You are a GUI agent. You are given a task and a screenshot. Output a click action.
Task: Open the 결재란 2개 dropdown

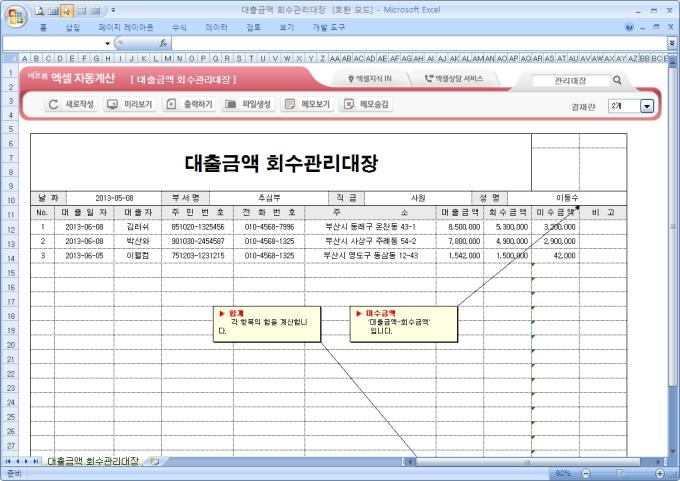(x=647, y=106)
